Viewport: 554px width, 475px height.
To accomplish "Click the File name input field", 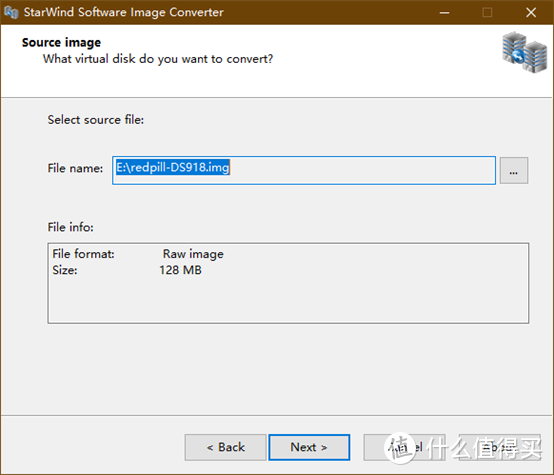I will [x=304, y=170].
